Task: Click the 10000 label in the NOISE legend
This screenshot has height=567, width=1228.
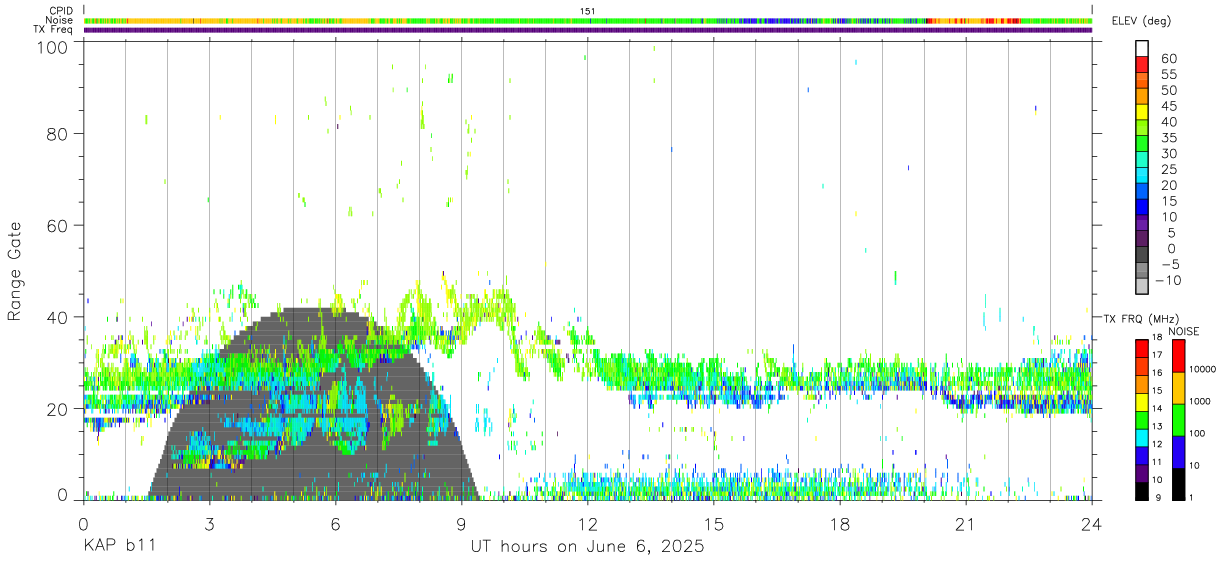Action: coord(1204,369)
